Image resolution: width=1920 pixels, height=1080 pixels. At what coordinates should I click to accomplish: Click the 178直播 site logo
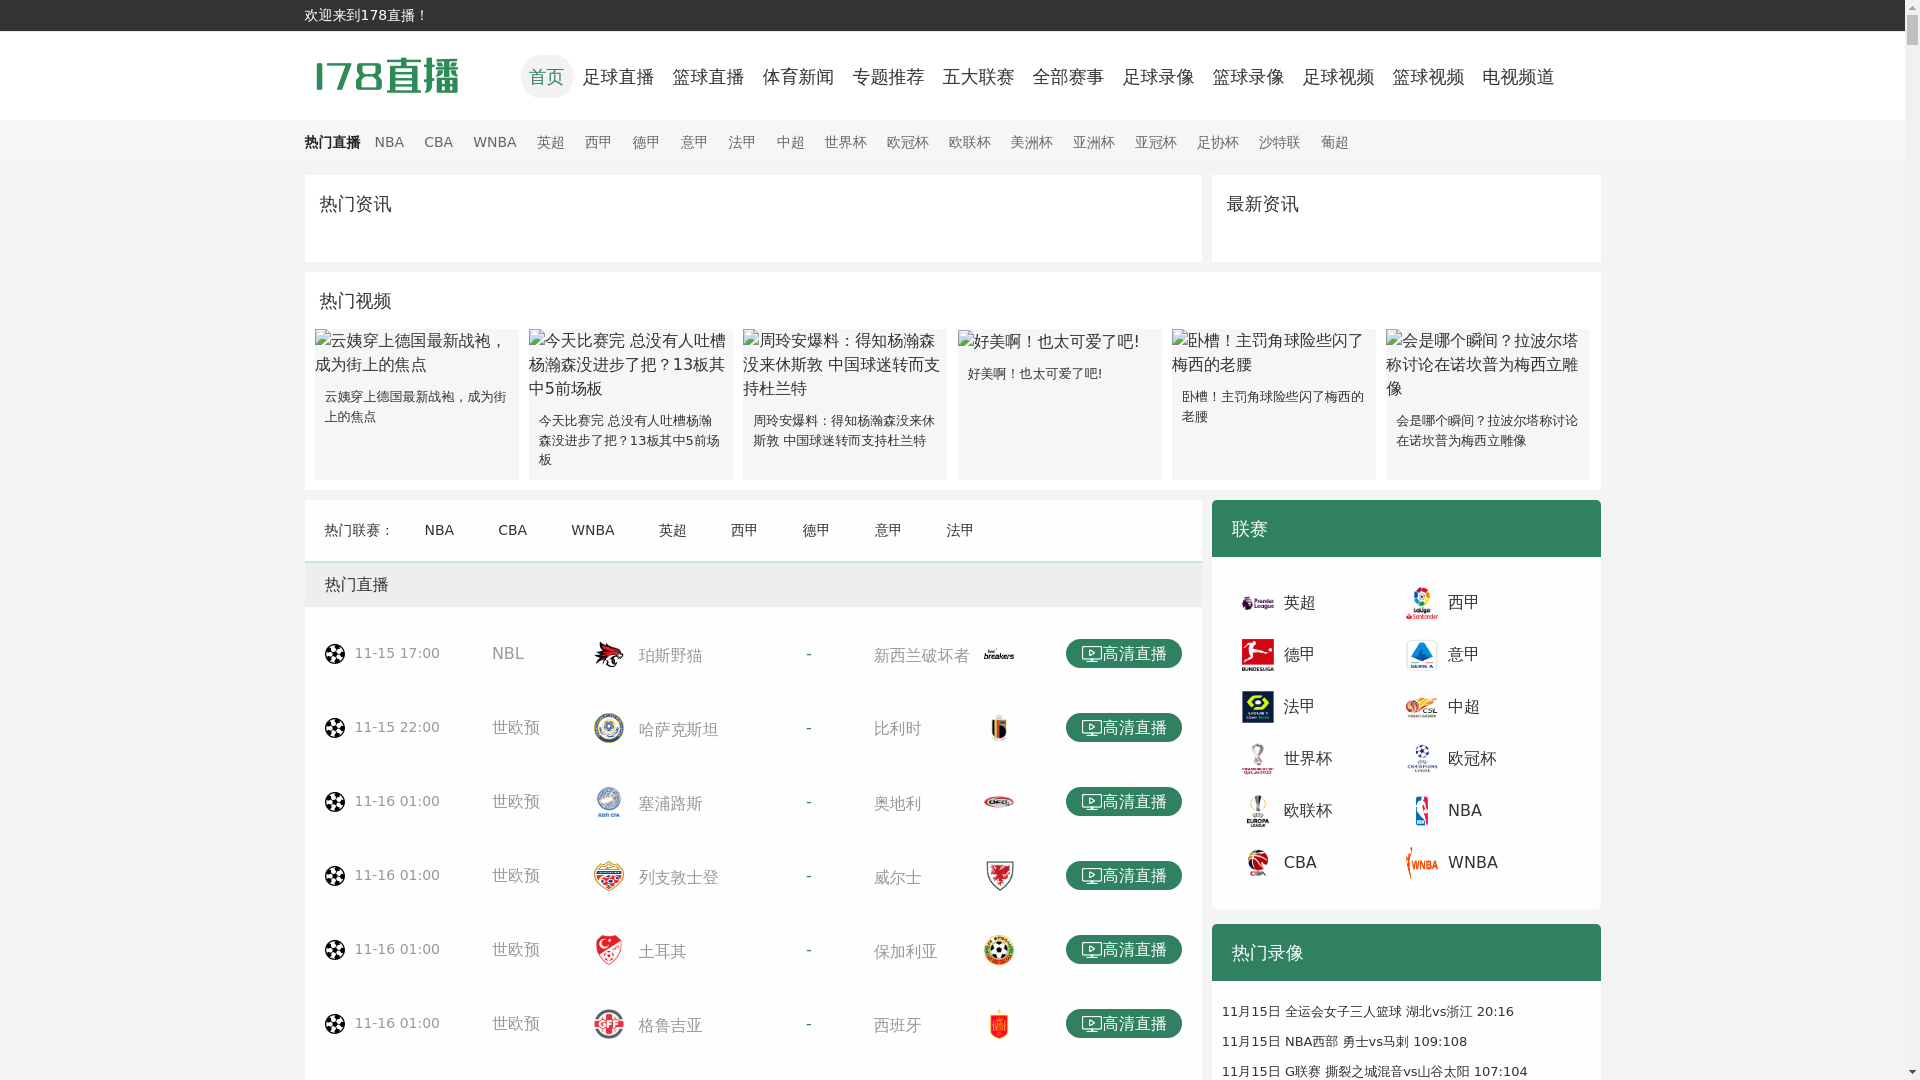tap(387, 76)
